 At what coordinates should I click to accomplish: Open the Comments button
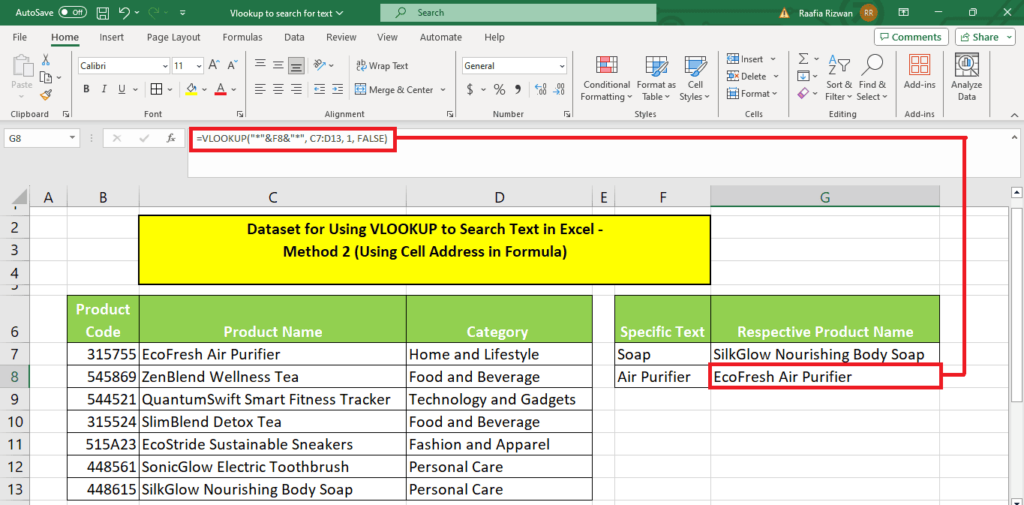pyautogui.click(x=910, y=37)
